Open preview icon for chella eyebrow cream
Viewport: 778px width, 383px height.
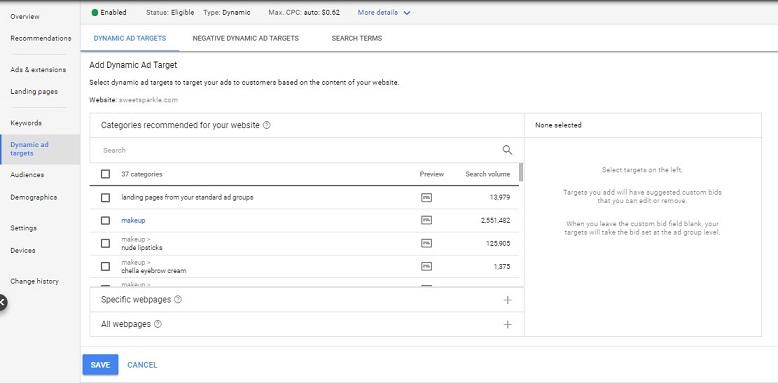pos(426,266)
